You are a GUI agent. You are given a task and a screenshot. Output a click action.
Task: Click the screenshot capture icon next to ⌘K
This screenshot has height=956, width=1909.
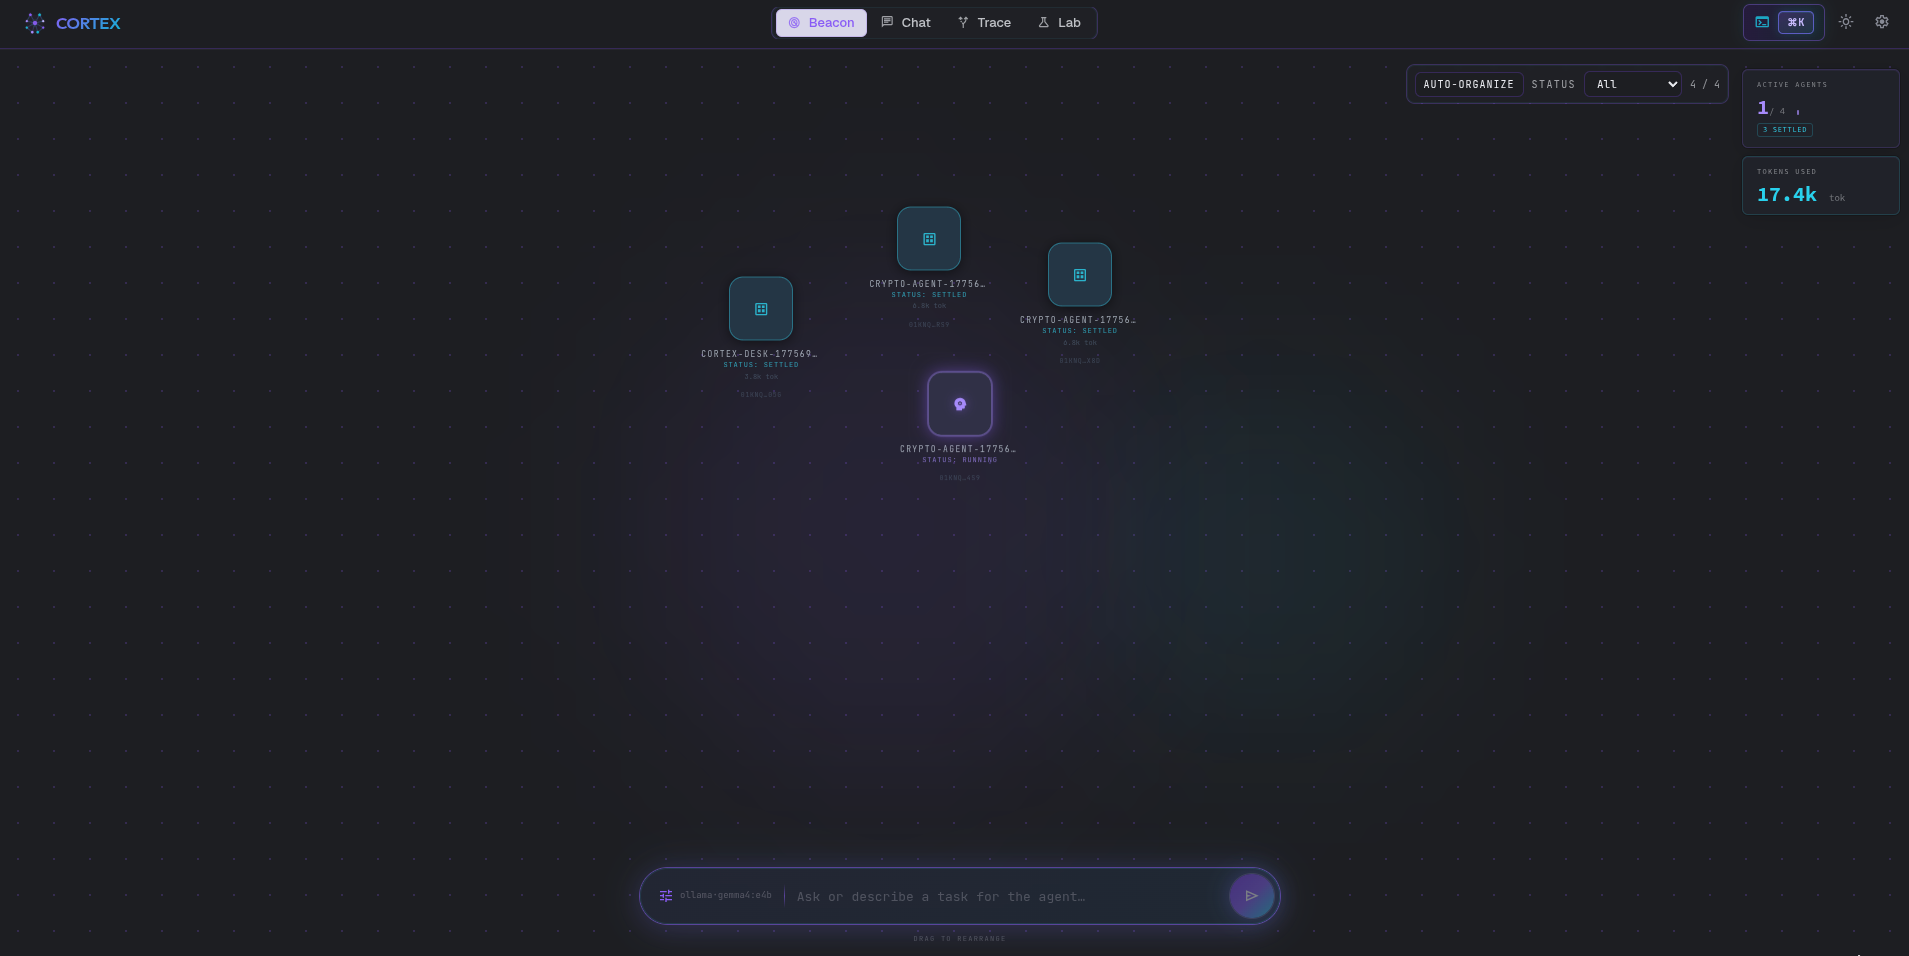pyautogui.click(x=1763, y=21)
